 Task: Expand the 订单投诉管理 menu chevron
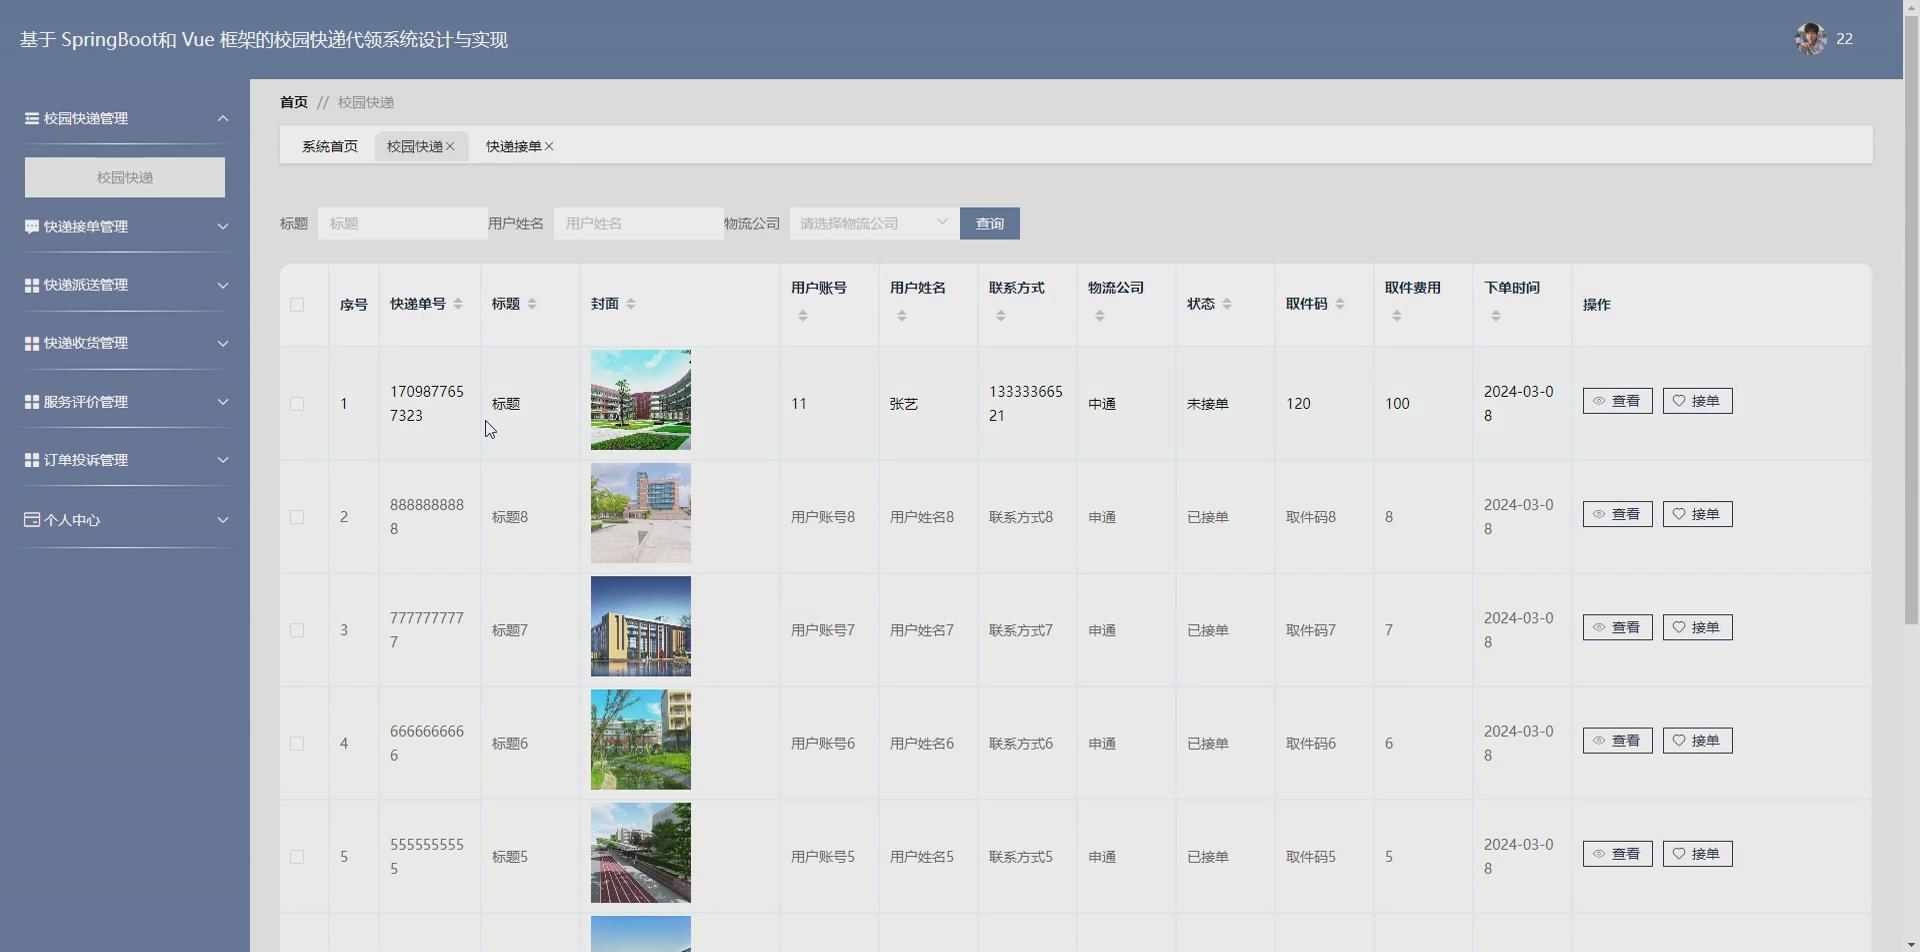coord(223,460)
